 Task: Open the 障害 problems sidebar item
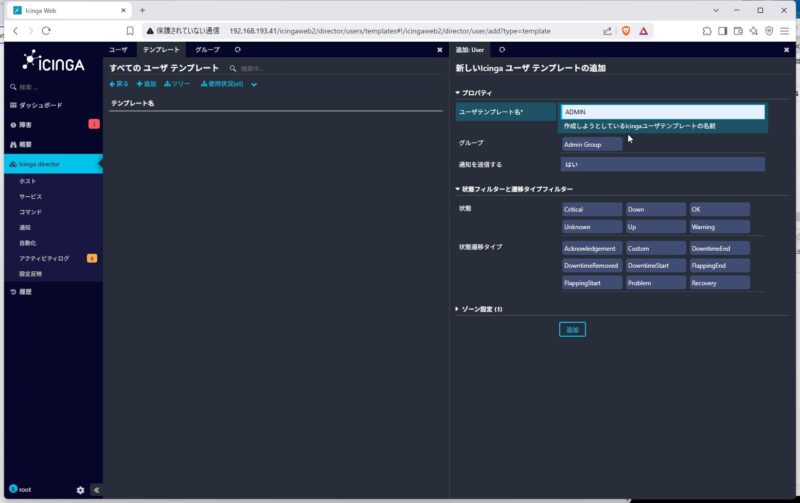(x=25, y=124)
